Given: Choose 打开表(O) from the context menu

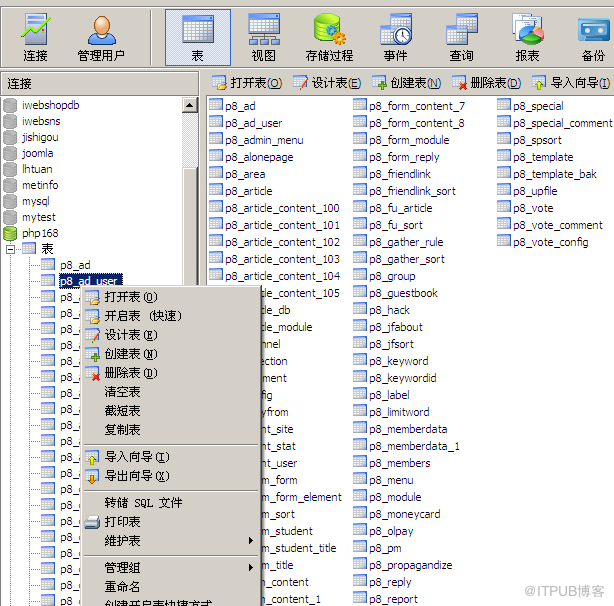Looking at the screenshot, I should click(170, 297).
